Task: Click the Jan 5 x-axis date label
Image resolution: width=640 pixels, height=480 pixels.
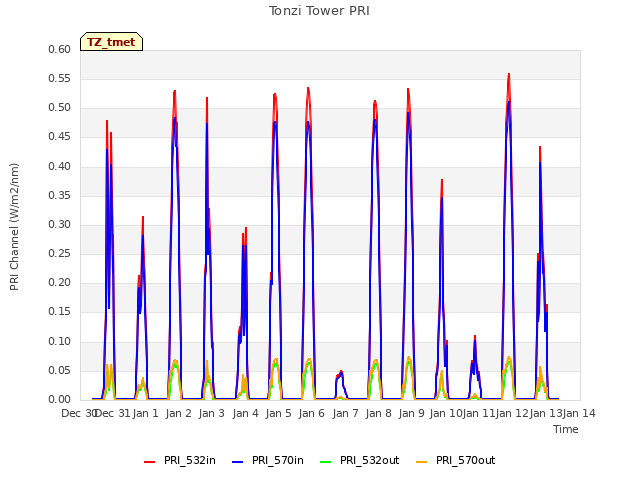Action: point(279,413)
